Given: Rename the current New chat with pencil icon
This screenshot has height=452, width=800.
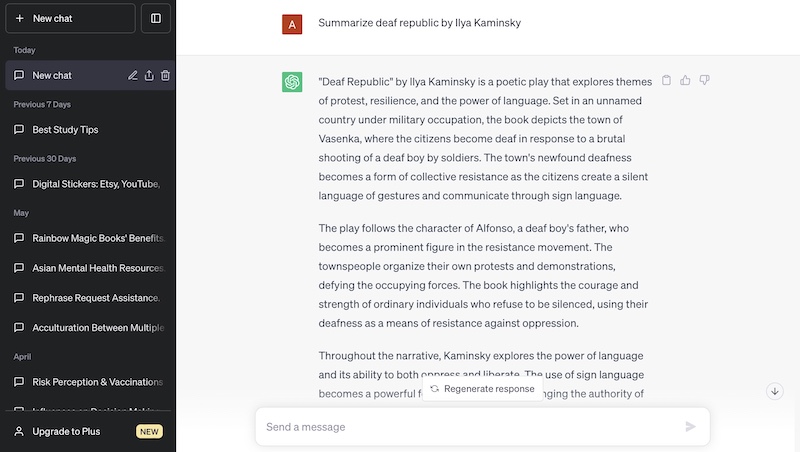Looking at the screenshot, I should [133, 75].
